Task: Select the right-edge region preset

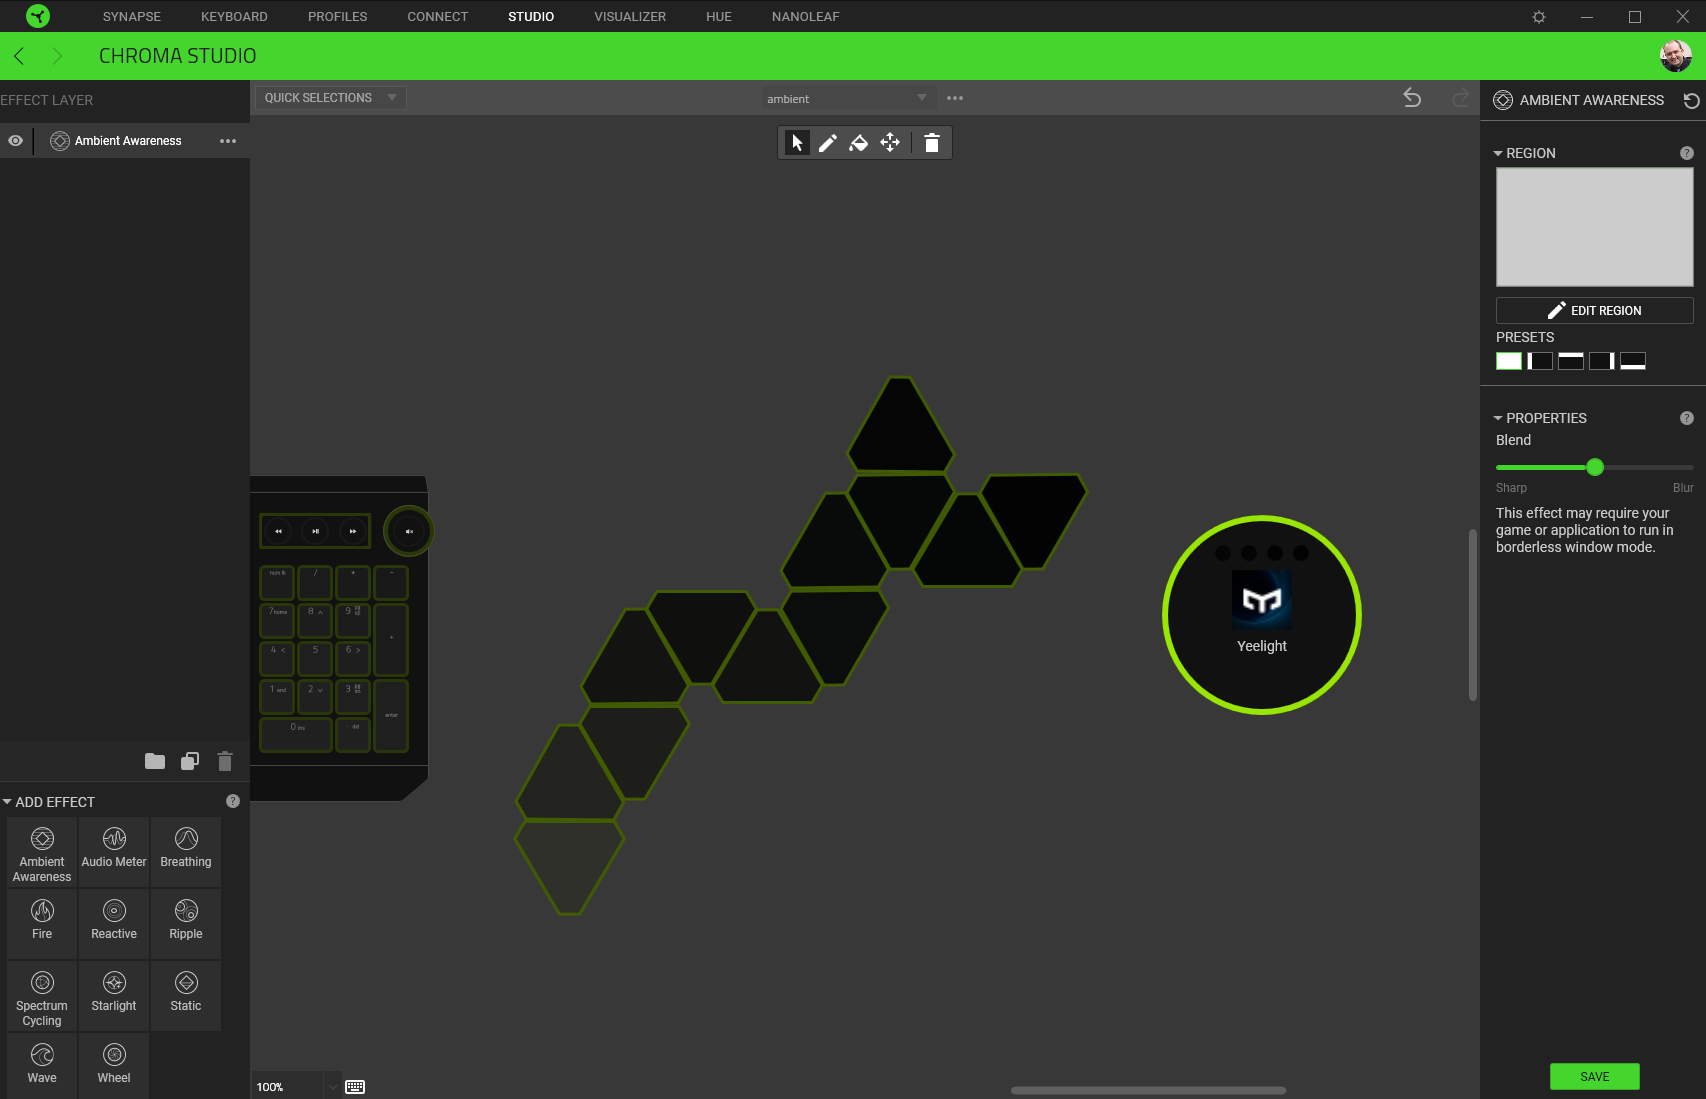Action: (1602, 361)
